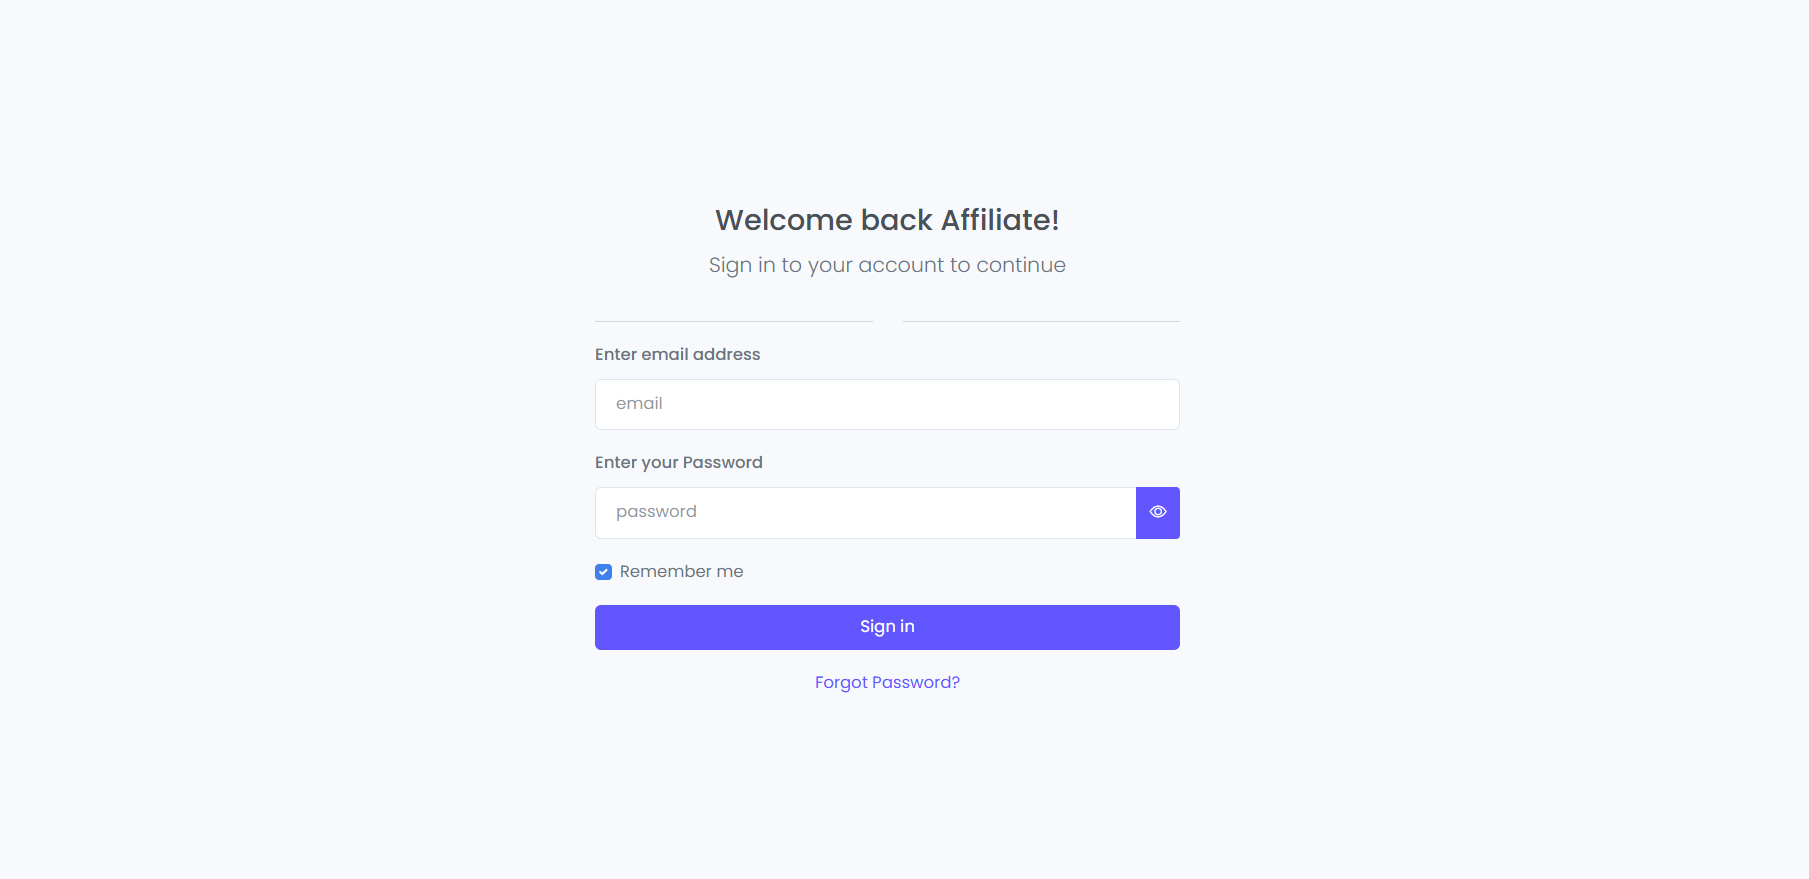Click the Sign in text on purple button

pos(887,627)
